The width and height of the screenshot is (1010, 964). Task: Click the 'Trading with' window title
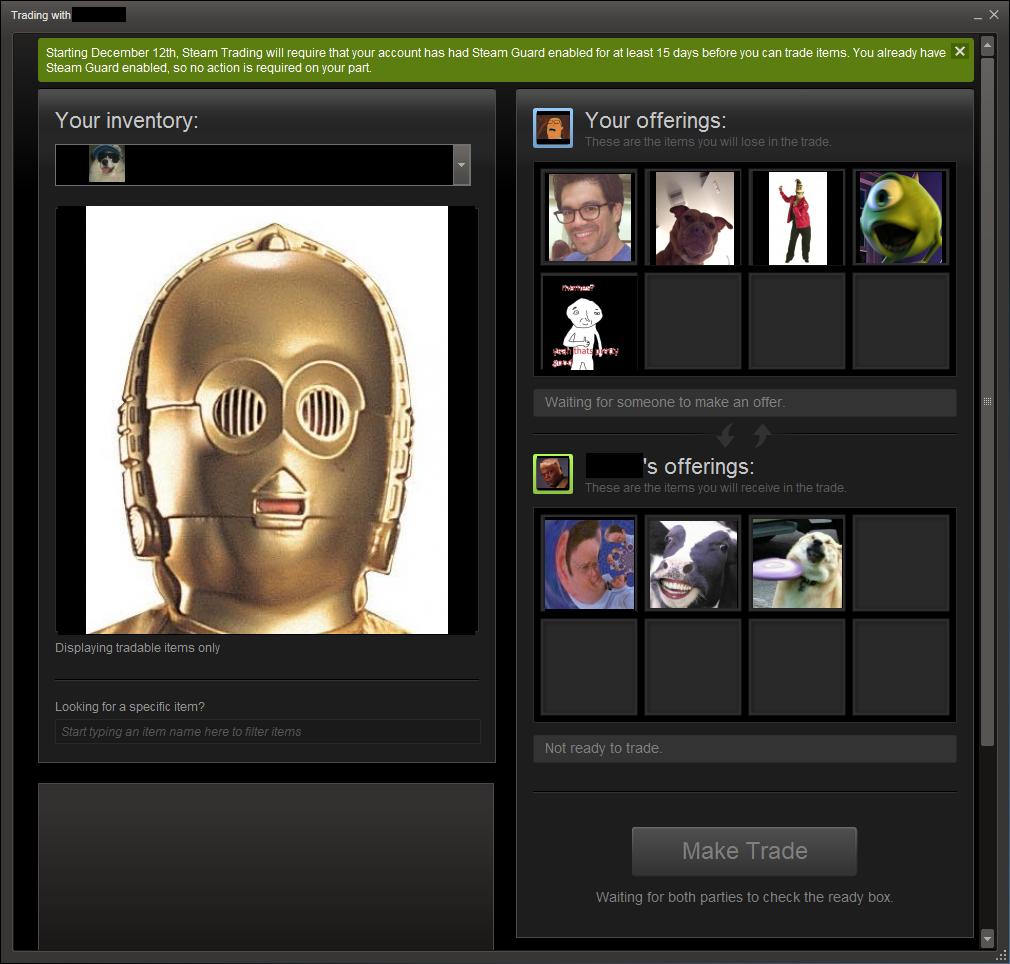pos(41,15)
